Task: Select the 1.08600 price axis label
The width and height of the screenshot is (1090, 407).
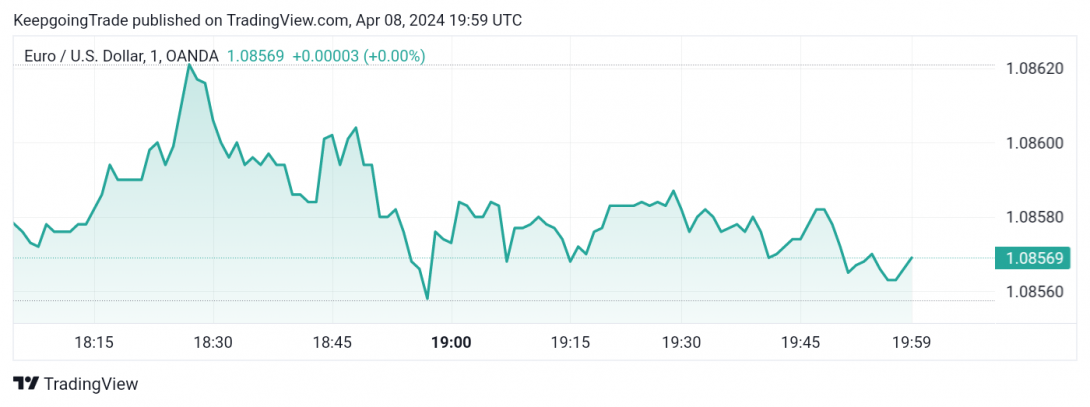Action: point(1036,143)
